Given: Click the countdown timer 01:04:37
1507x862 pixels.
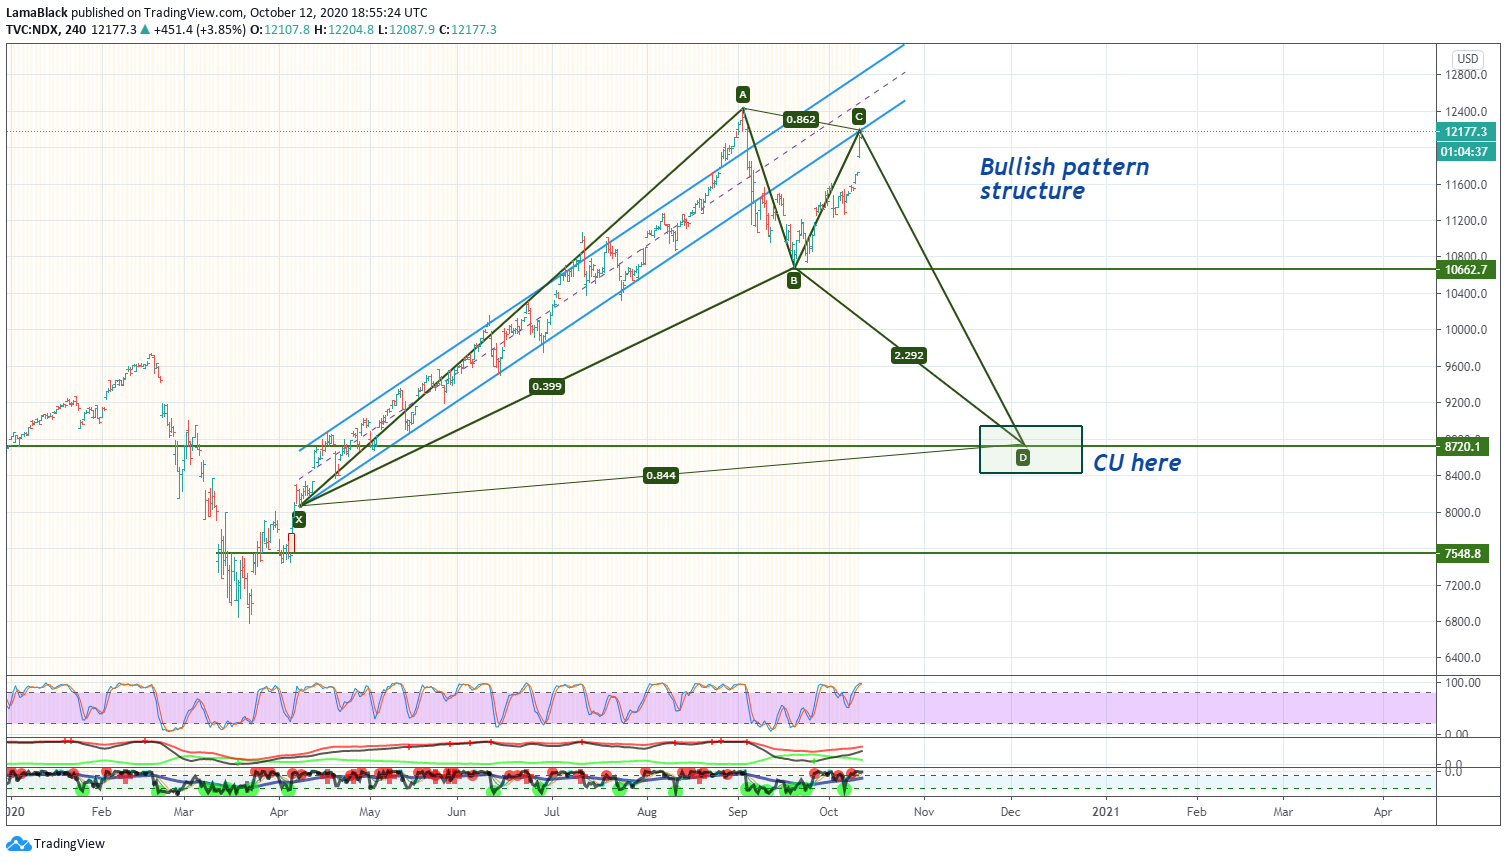Looking at the screenshot, I should coord(1465,152).
